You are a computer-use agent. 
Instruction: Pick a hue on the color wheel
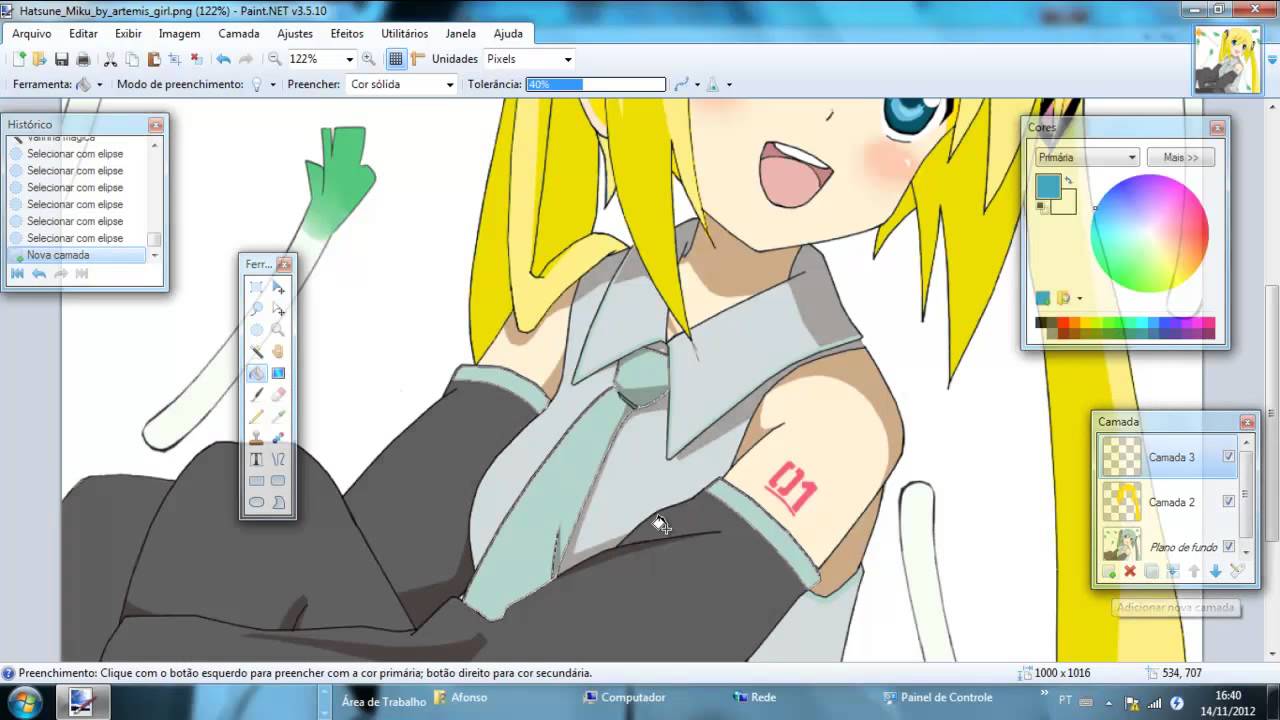coord(1149,234)
